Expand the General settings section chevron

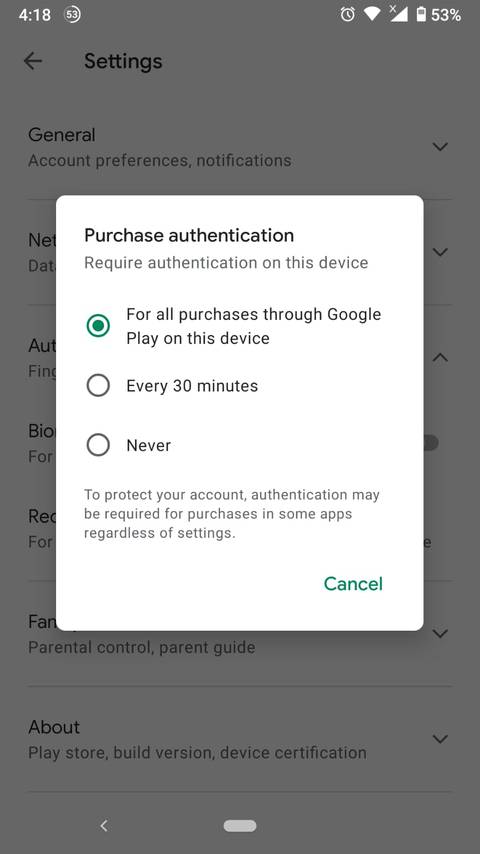pyautogui.click(x=440, y=147)
